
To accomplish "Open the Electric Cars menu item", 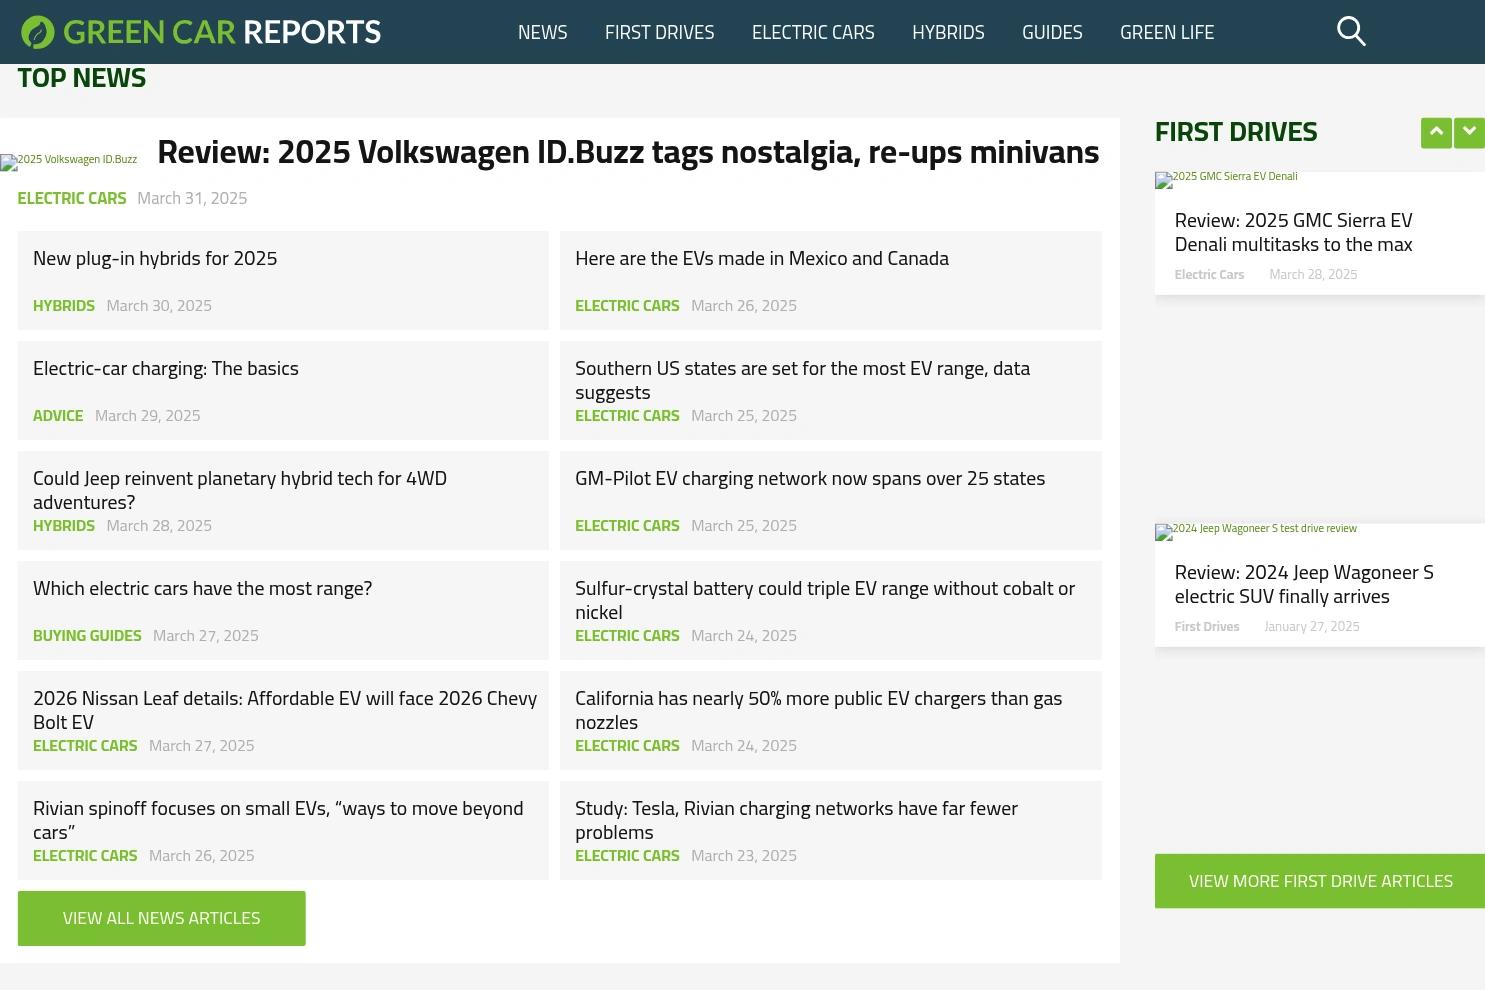I will pyautogui.click(x=813, y=32).
